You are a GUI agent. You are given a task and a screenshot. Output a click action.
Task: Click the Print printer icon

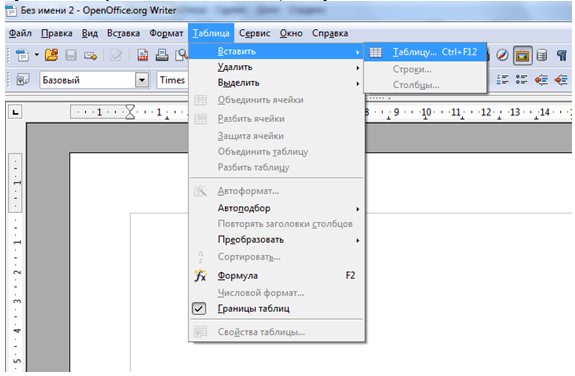coord(162,55)
